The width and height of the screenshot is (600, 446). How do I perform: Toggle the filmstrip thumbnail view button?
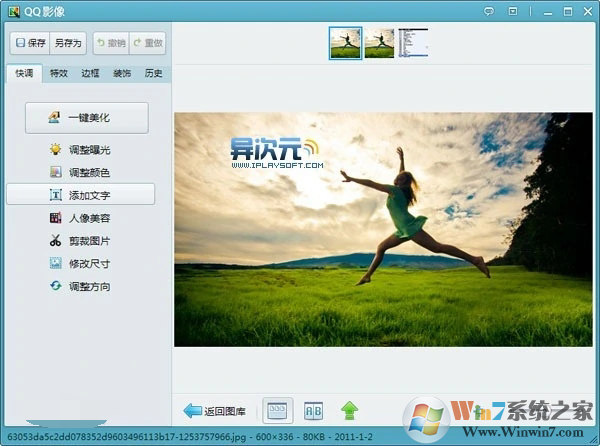tap(277, 410)
